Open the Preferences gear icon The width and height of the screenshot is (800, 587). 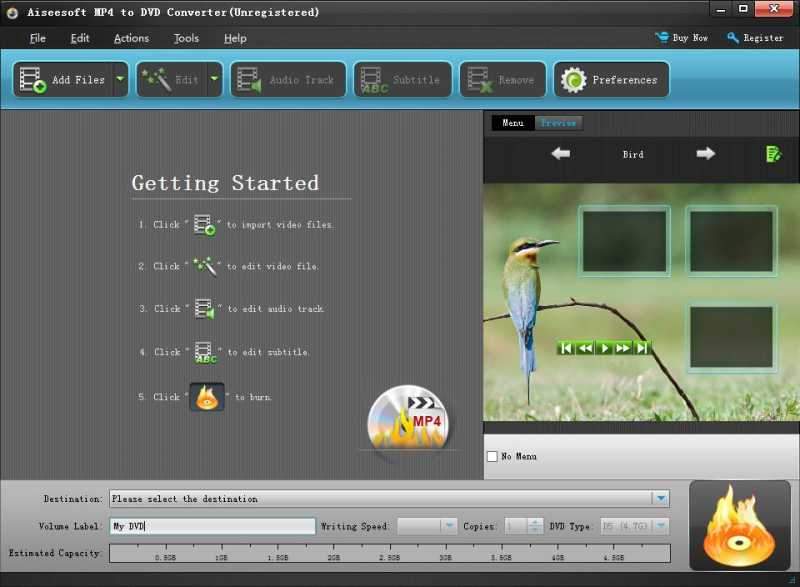pos(573,79)
